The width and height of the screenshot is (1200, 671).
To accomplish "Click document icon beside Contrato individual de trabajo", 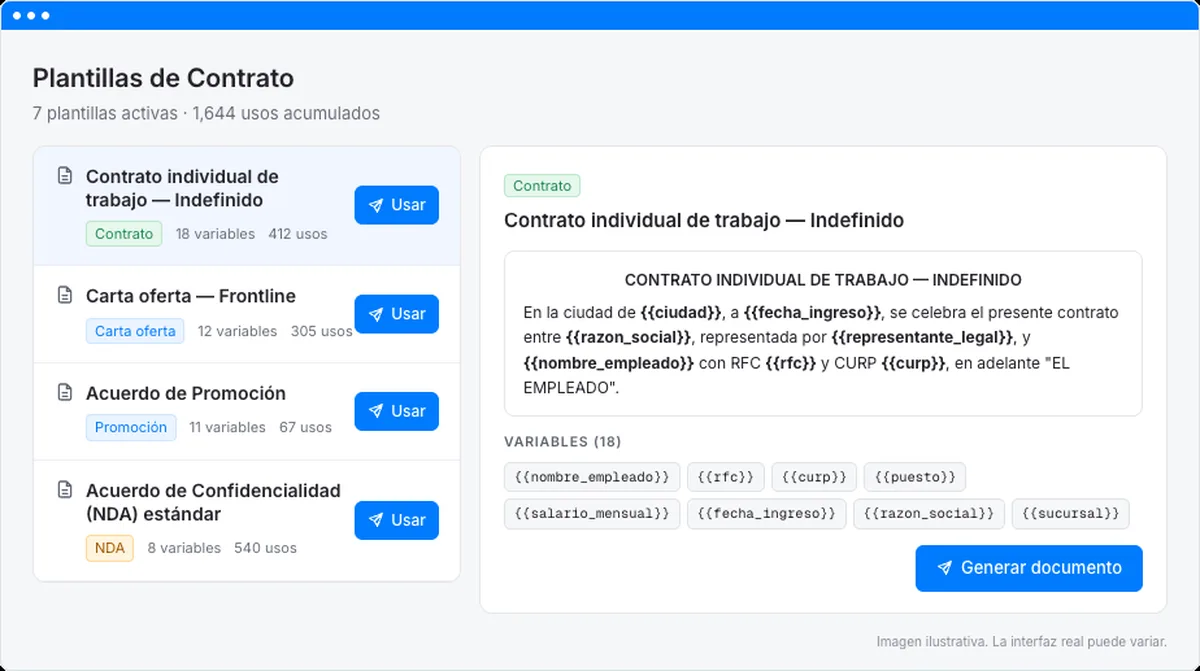I will [65, 177].
